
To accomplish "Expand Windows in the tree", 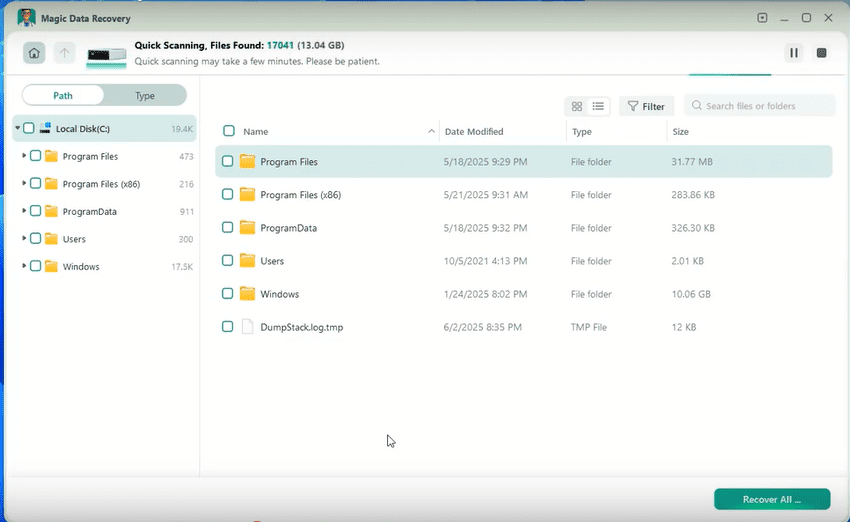I will [24, 266].
